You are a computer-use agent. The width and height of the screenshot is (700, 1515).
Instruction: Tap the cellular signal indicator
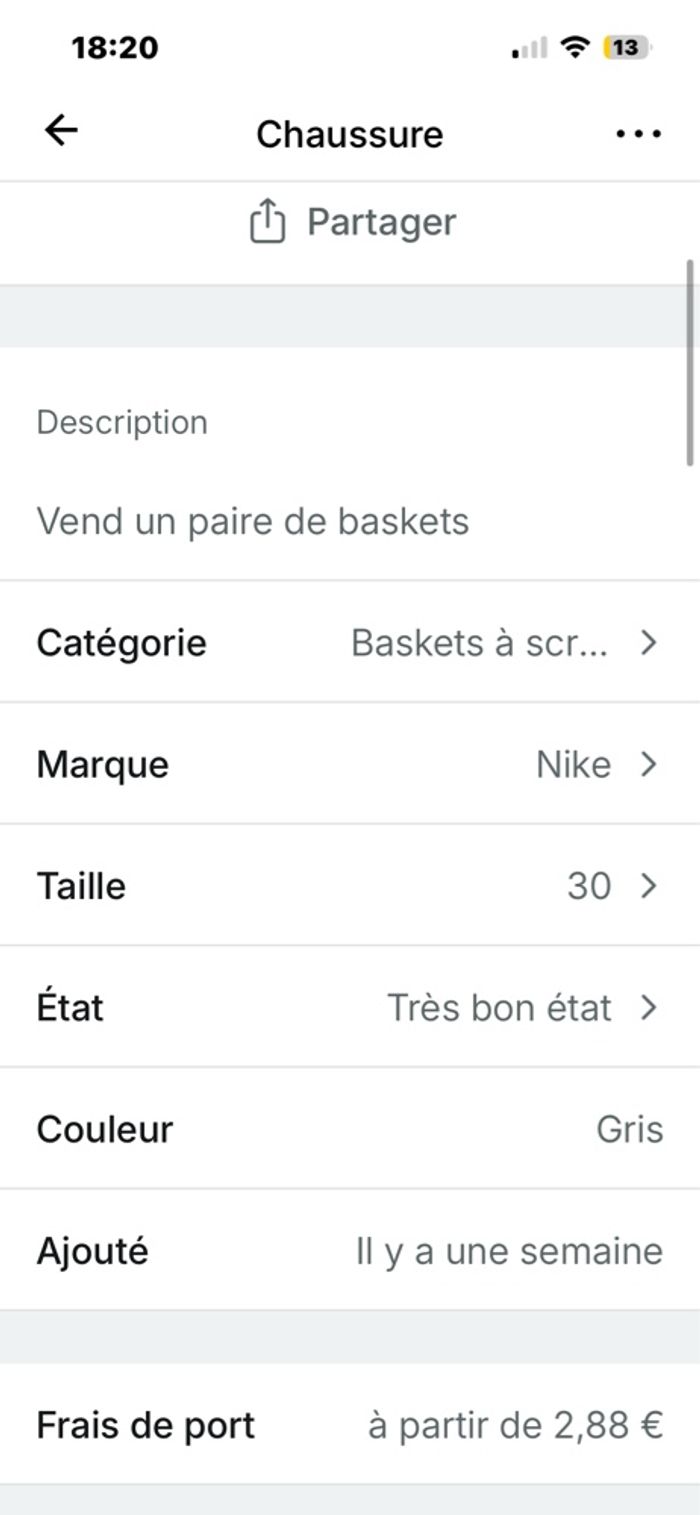point(532,46)
